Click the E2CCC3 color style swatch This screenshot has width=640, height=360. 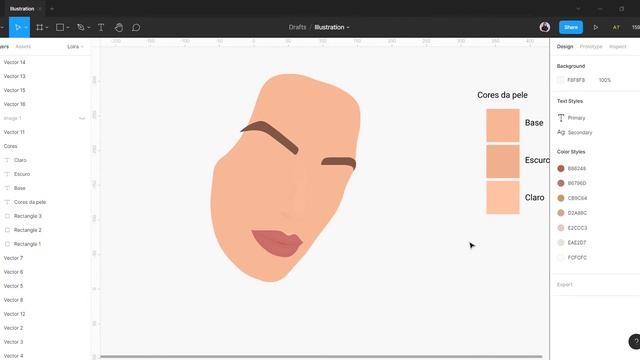(561, 228)
